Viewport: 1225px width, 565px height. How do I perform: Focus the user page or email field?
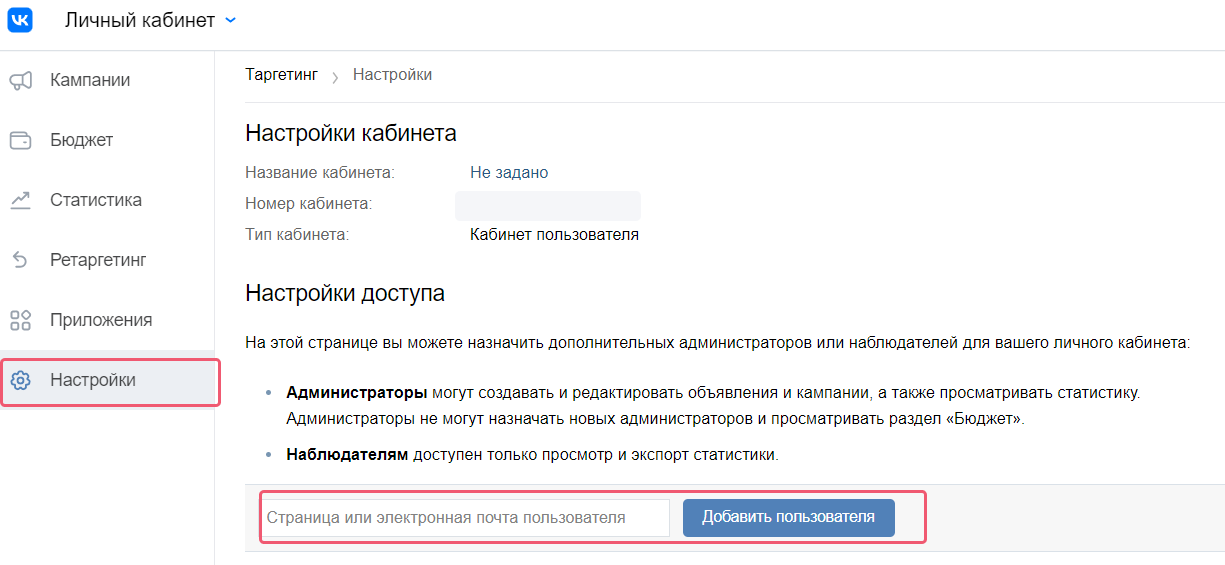(x=466, y=518)
